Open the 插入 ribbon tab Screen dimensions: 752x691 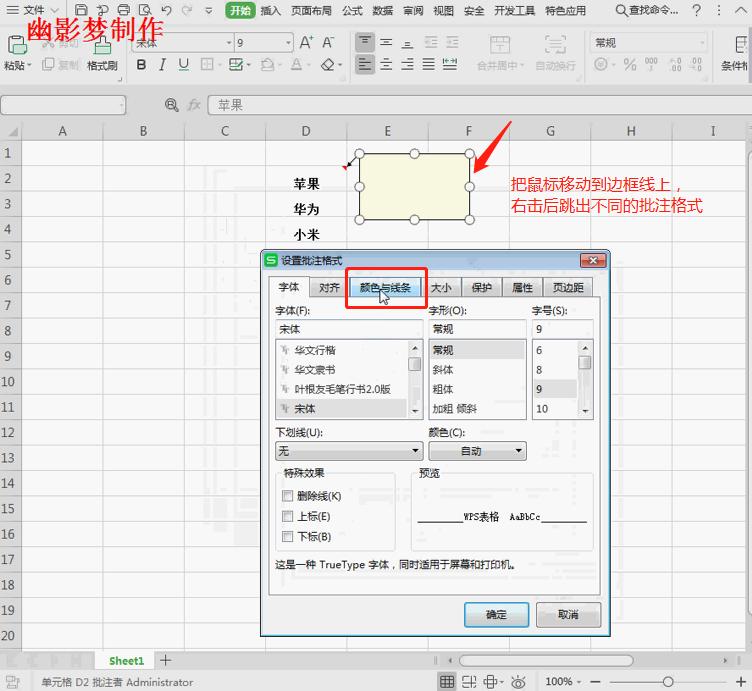270,11
